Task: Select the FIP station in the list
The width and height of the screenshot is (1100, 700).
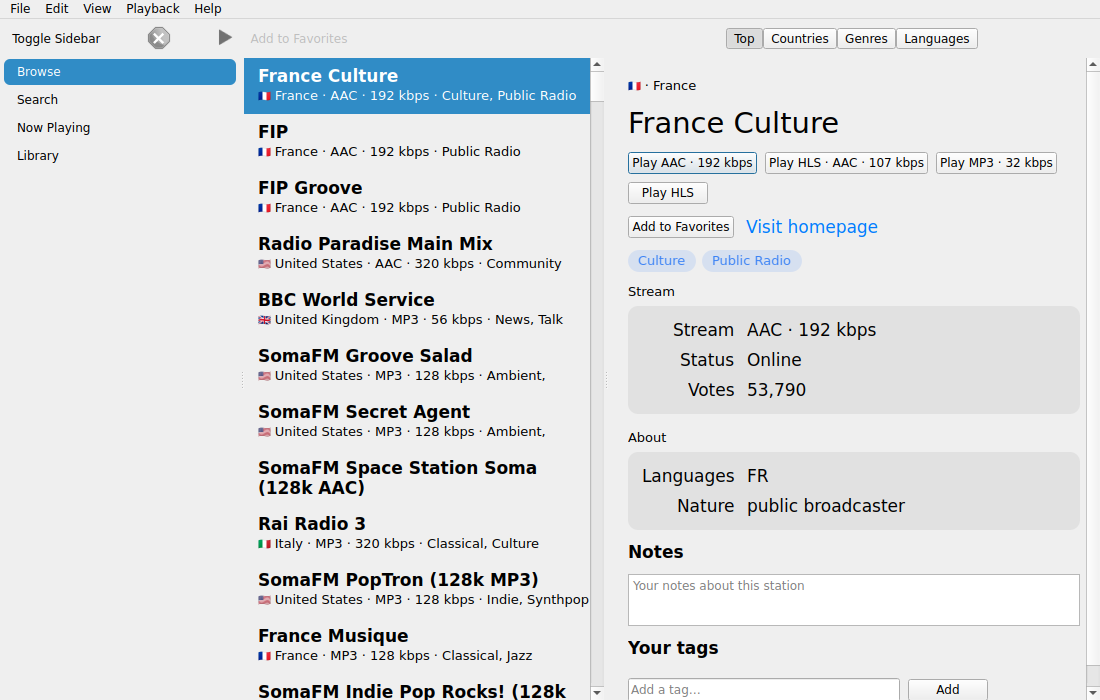Action: 417,142
